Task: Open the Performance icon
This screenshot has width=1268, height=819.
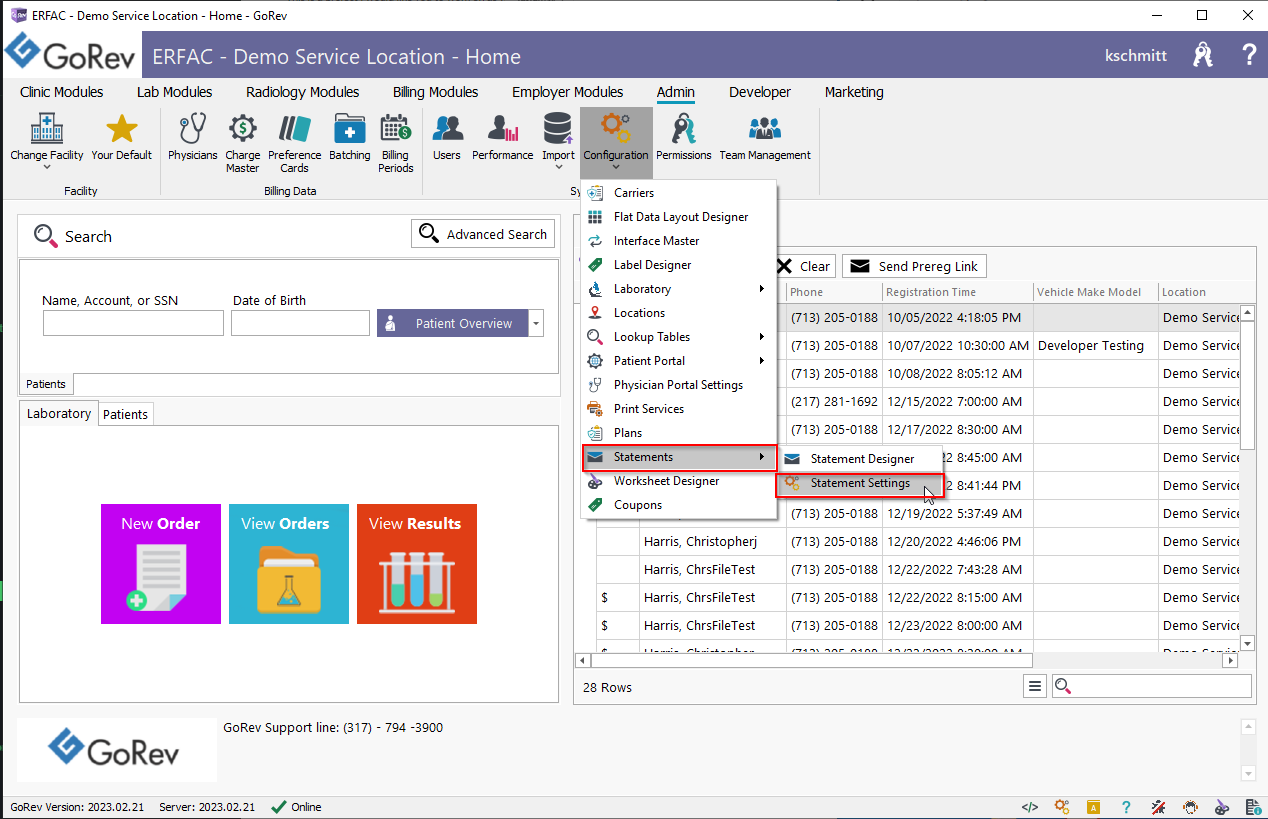Action: point(503,130)
